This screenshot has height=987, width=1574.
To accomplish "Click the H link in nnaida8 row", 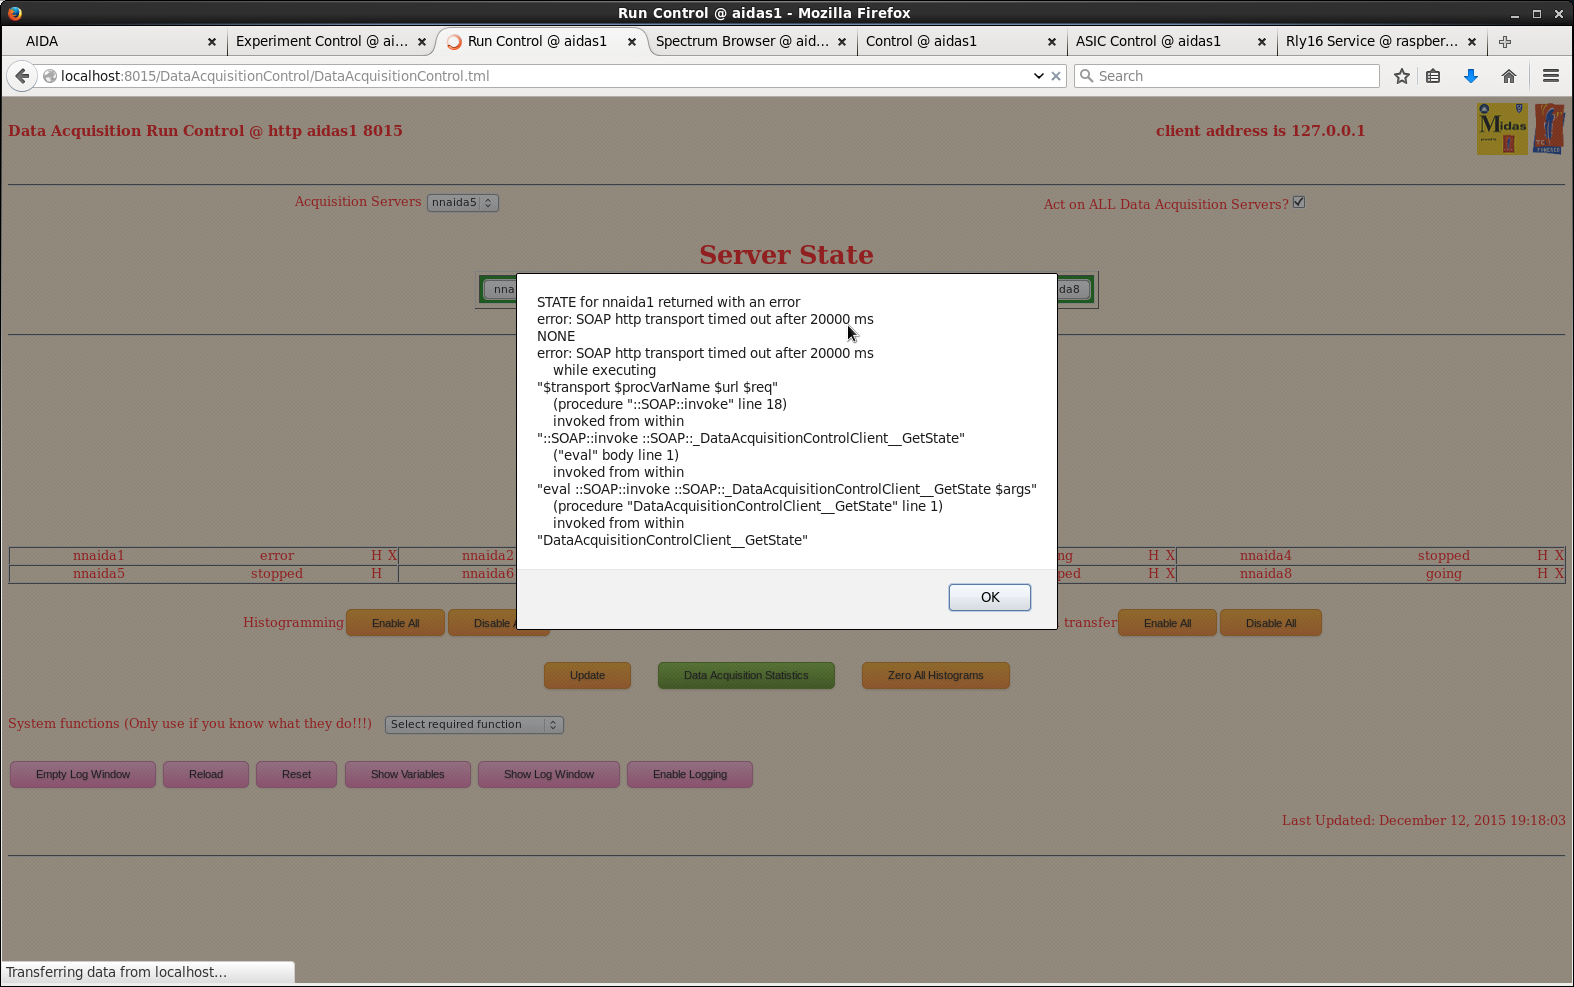I will point(1542,574).
